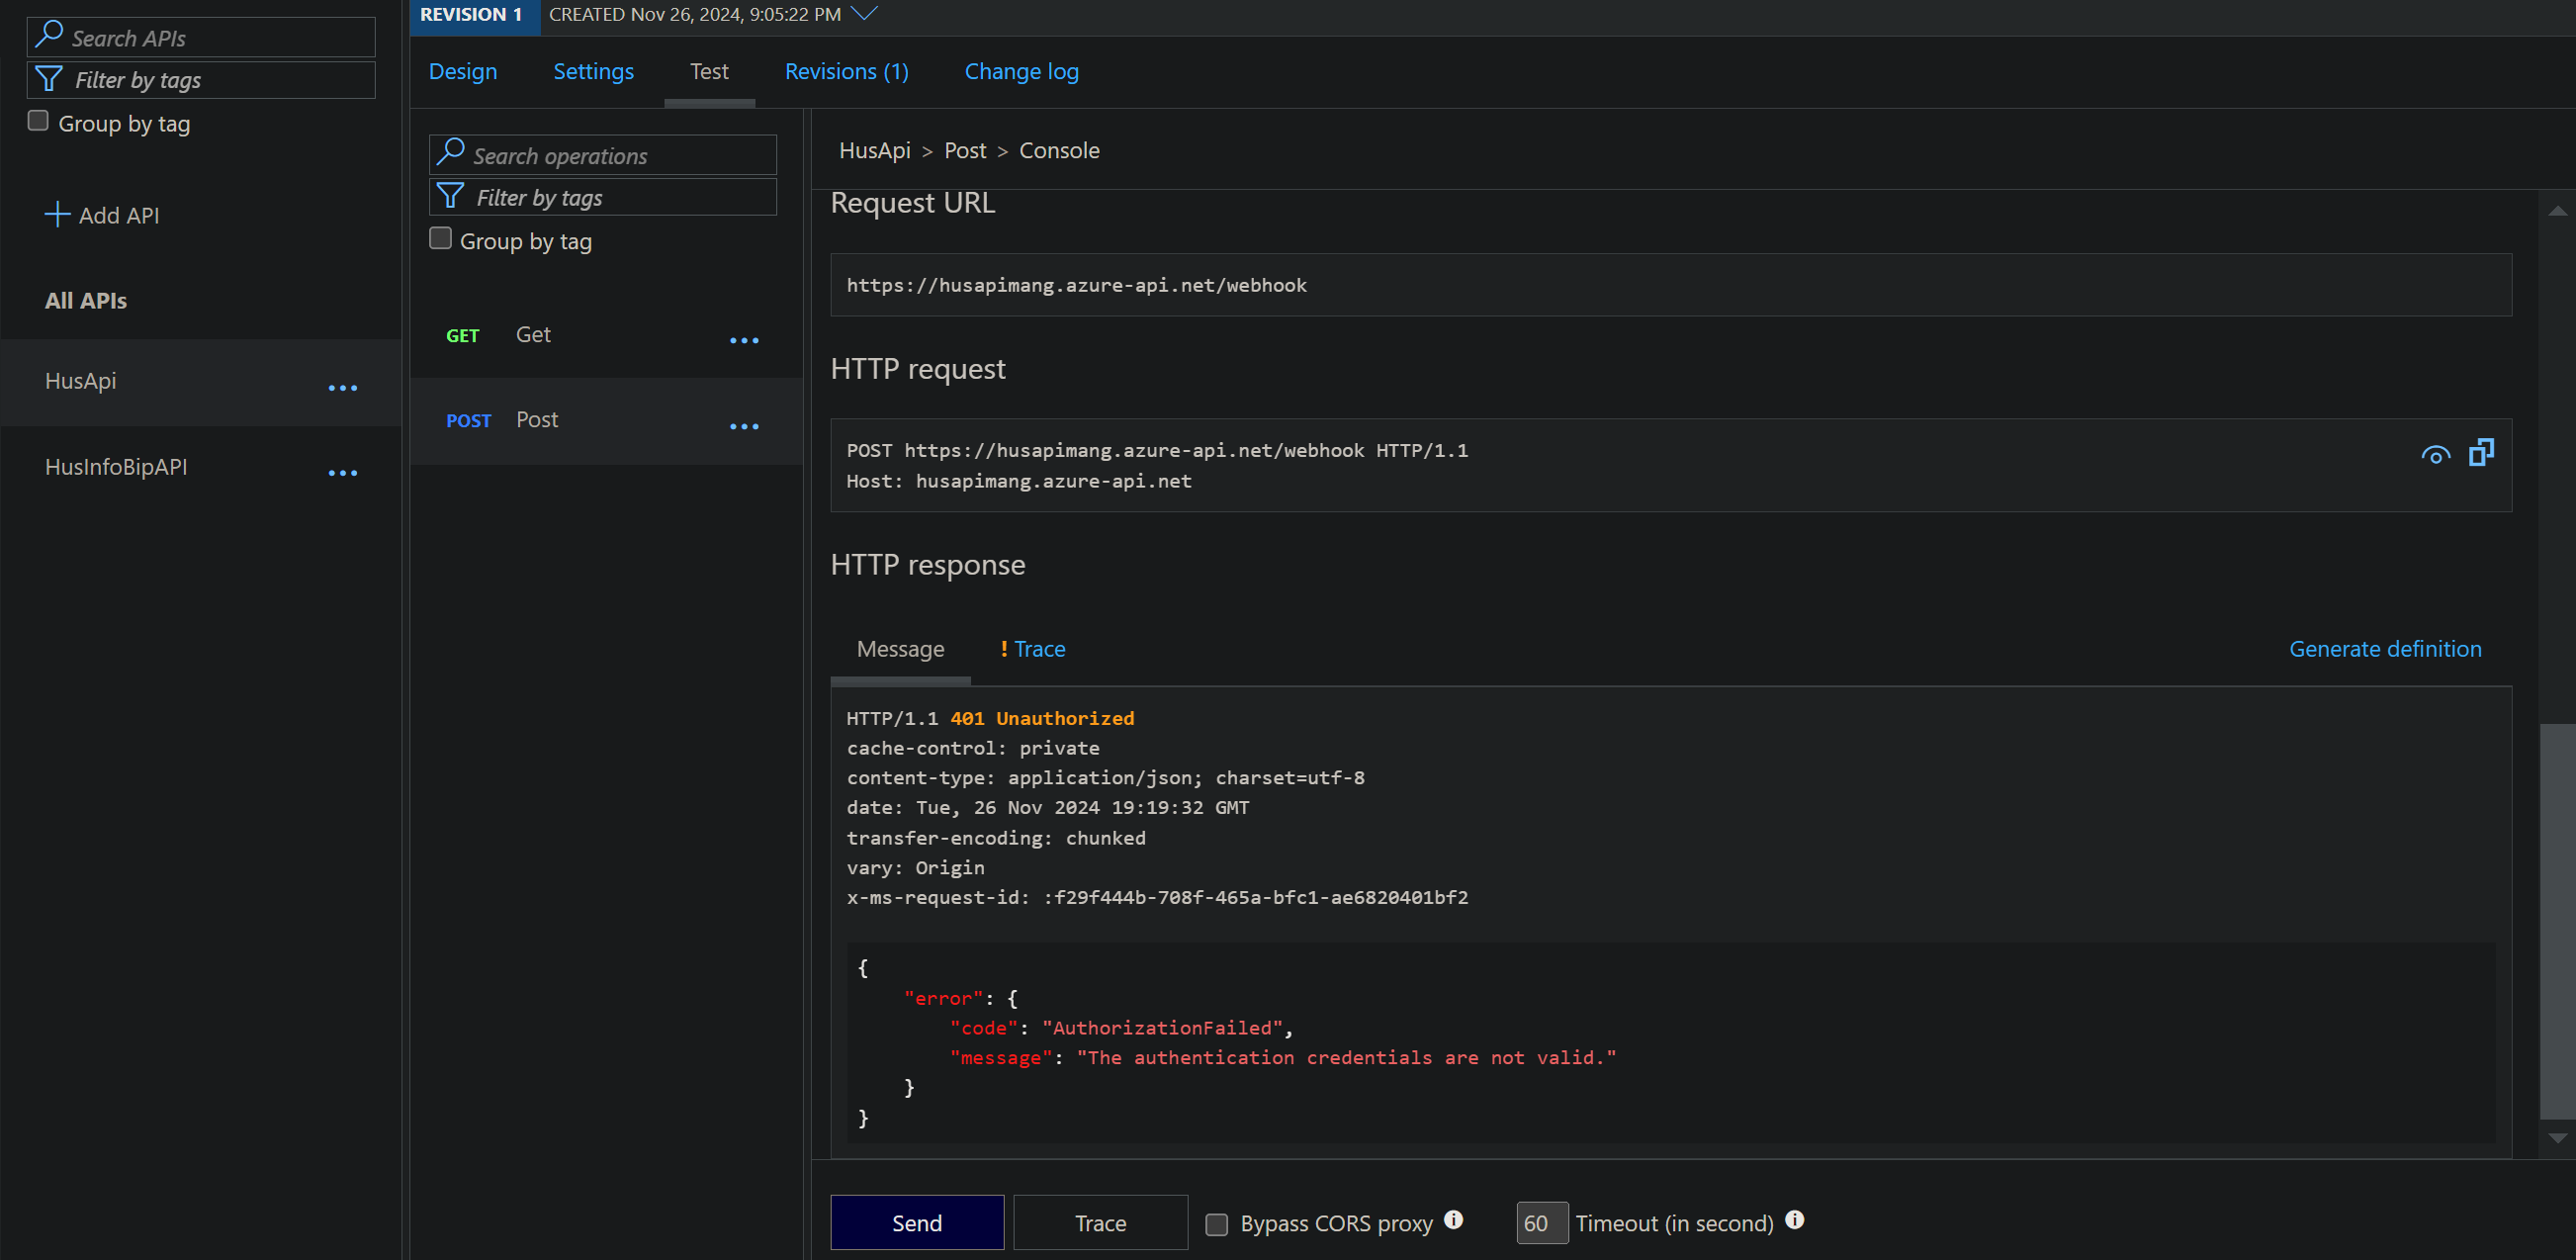2576x1260 pixels.
Task: Click the plus icon next to Add API
Action: click(58, 215)
